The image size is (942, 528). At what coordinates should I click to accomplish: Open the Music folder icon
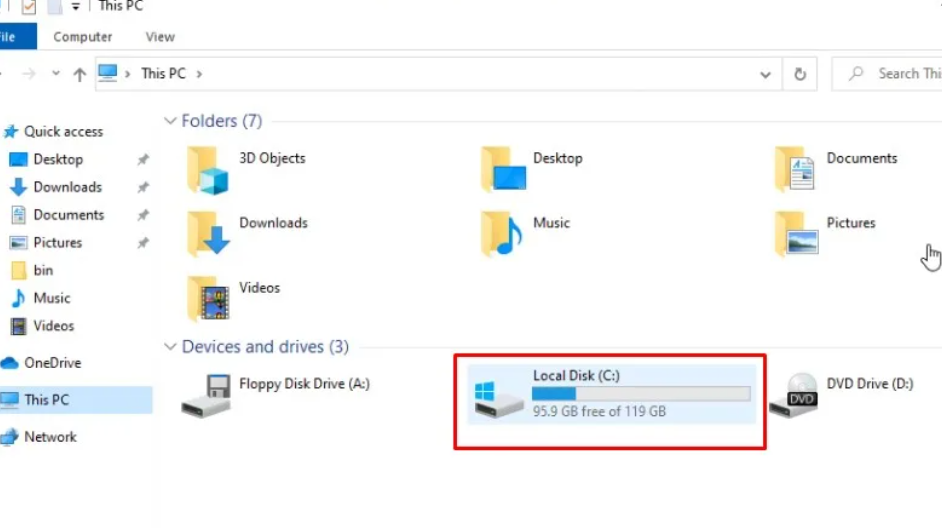[x=502, y=235]
